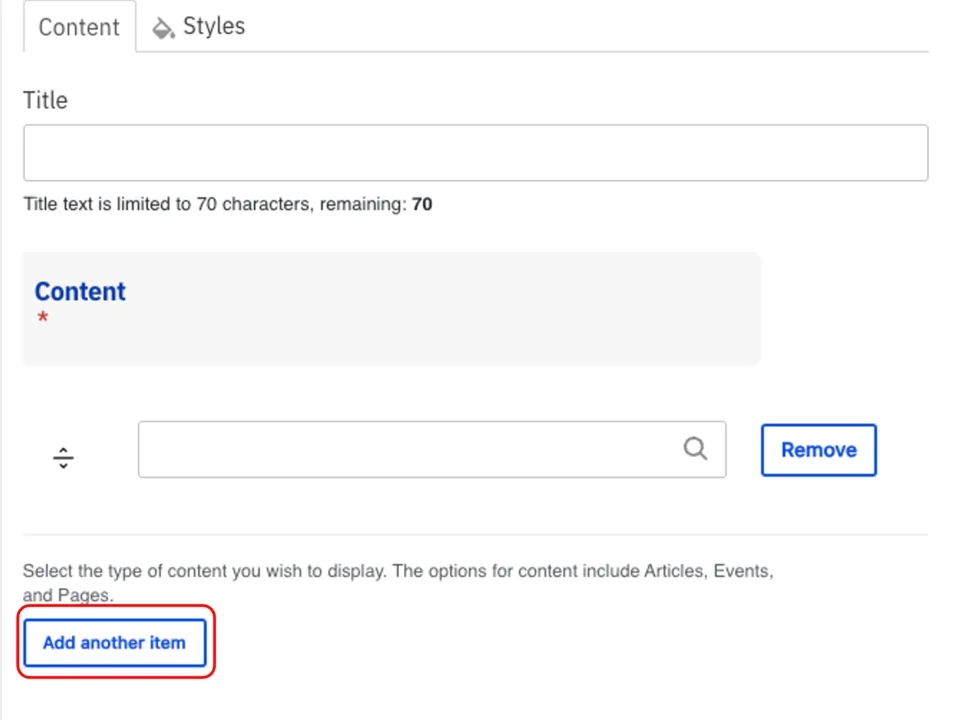Click the drag handle reorder icon
Screen dimensions: 960x720
tap(63, 458)
